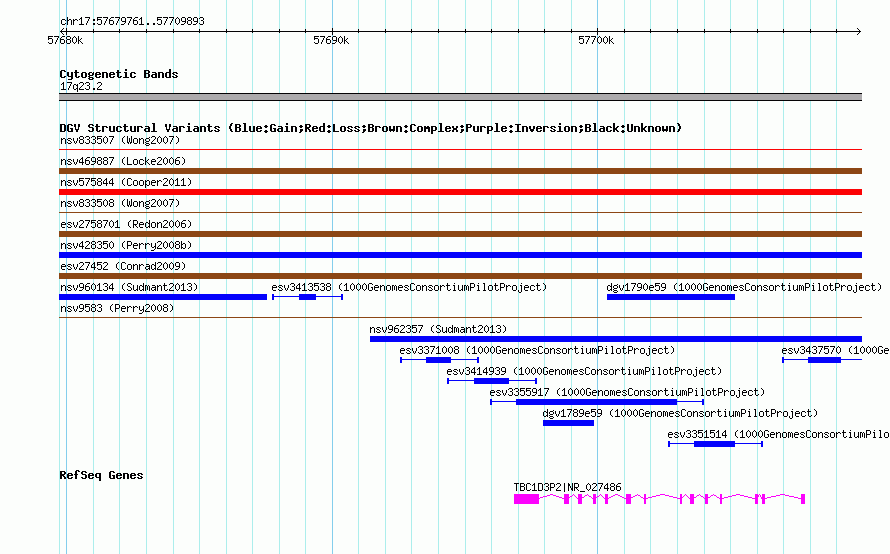The height and width of the screenshot is (554, 890).
Task: Select the esv3351514 variant glyph bar
Action: (715, 444)
